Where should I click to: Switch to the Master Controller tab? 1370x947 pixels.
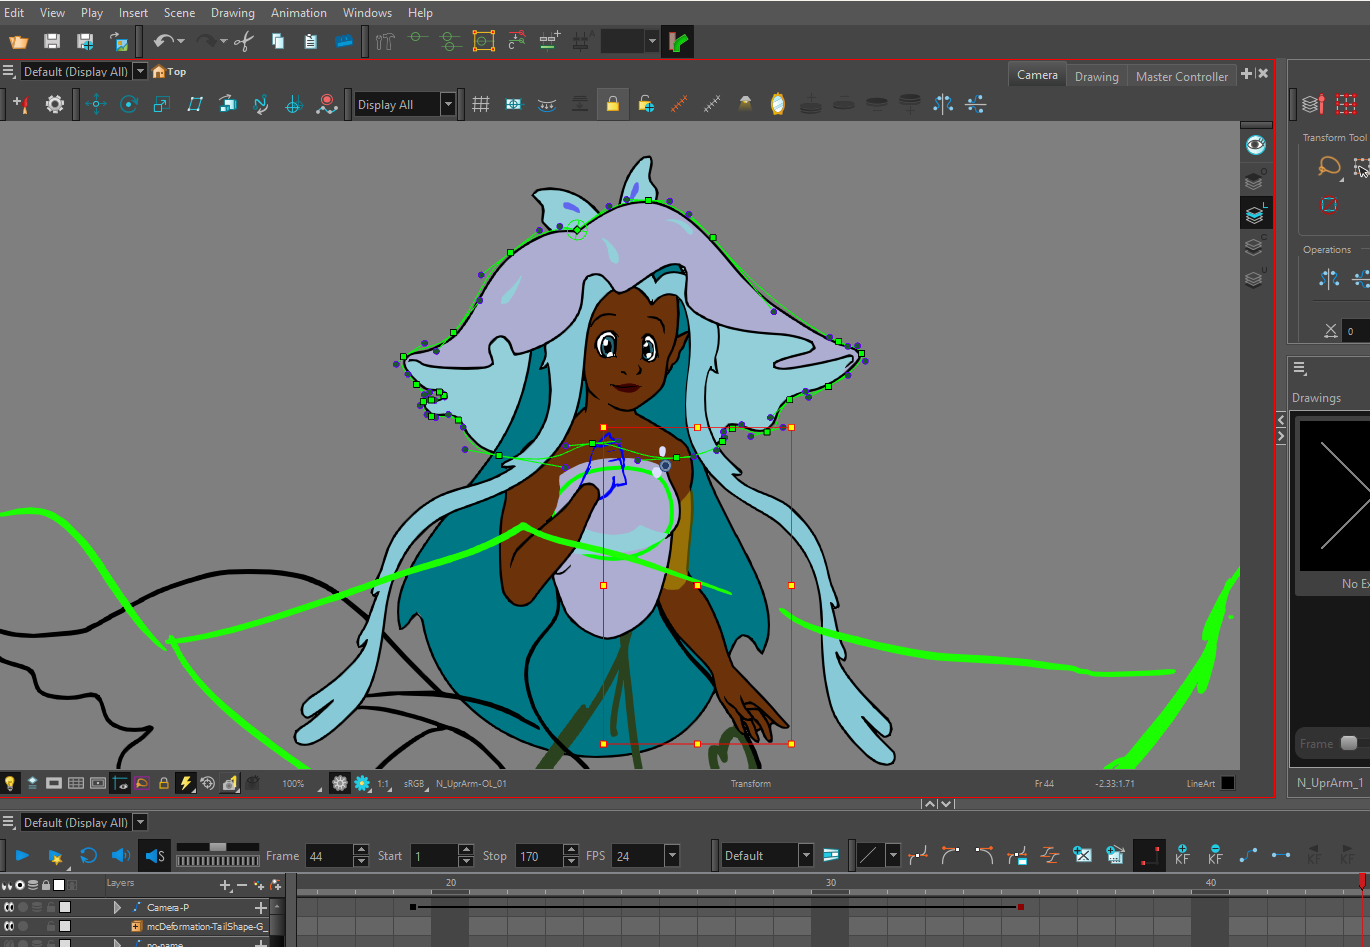[x=1181, y=76]
